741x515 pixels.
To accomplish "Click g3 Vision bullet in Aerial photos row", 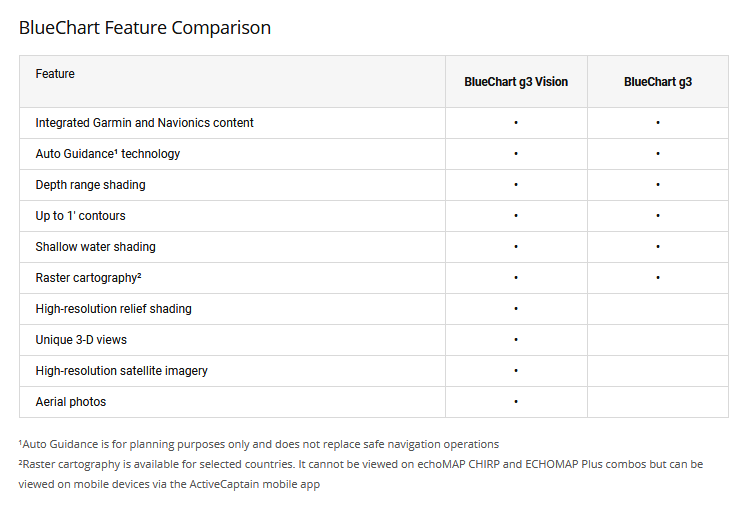I will click(516, 402).
